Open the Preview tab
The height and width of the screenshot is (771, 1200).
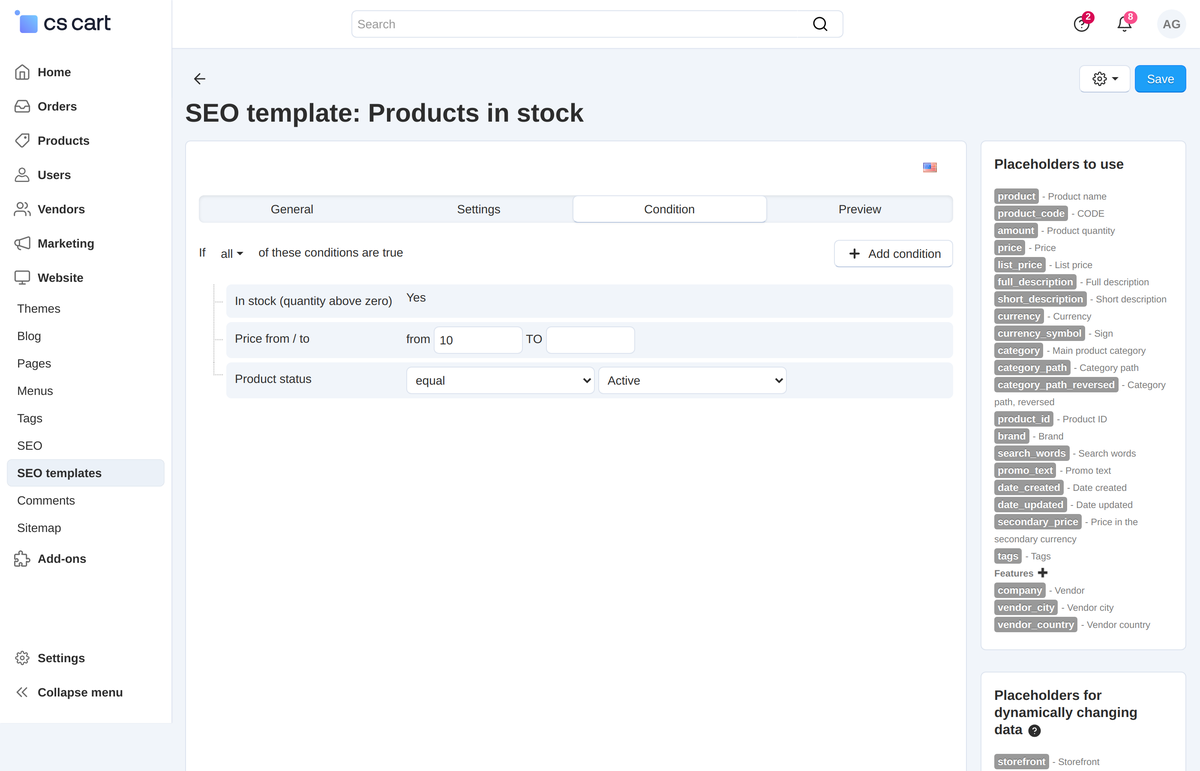point(860,209)
